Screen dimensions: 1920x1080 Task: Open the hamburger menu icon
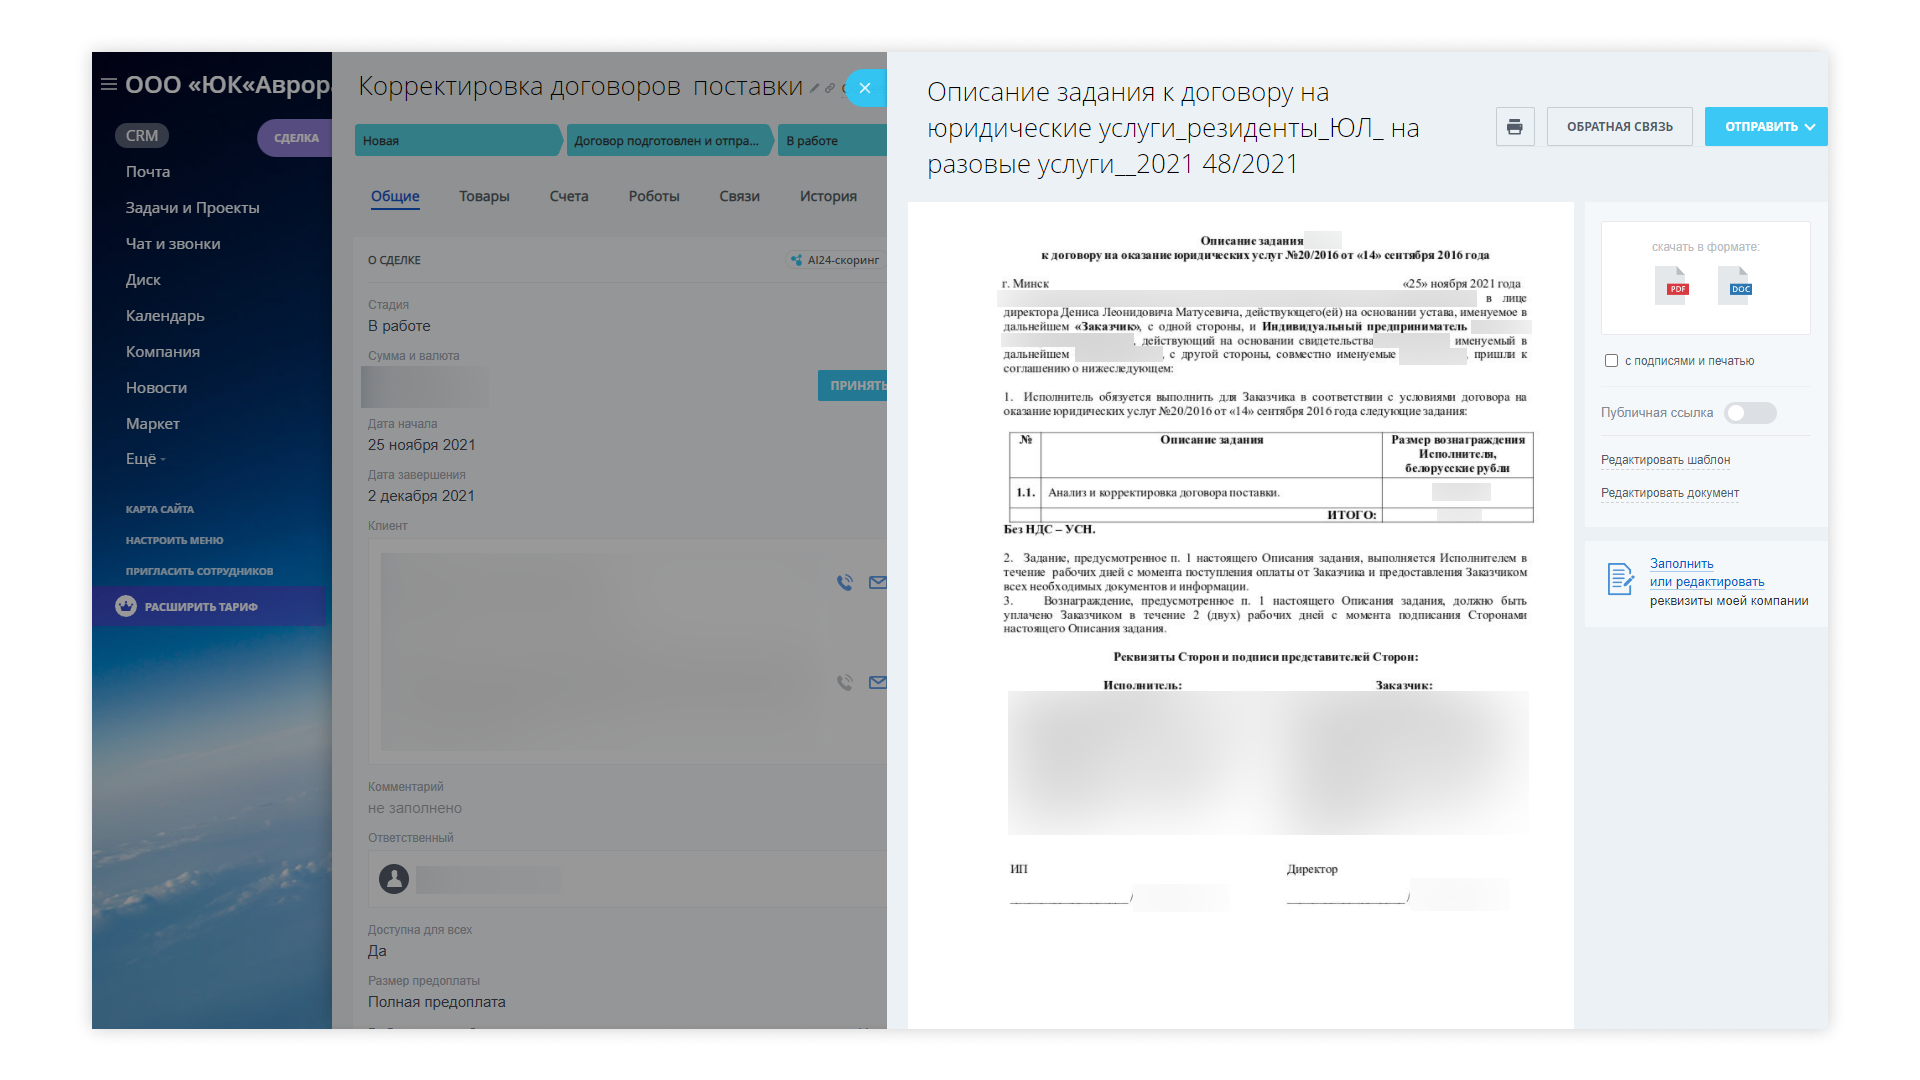[108, 85]
